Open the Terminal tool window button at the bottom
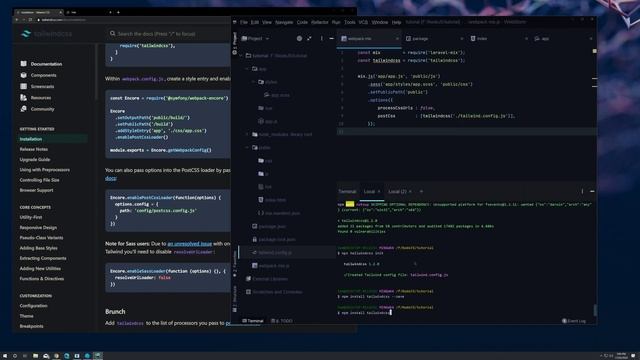 click(253, 321)
